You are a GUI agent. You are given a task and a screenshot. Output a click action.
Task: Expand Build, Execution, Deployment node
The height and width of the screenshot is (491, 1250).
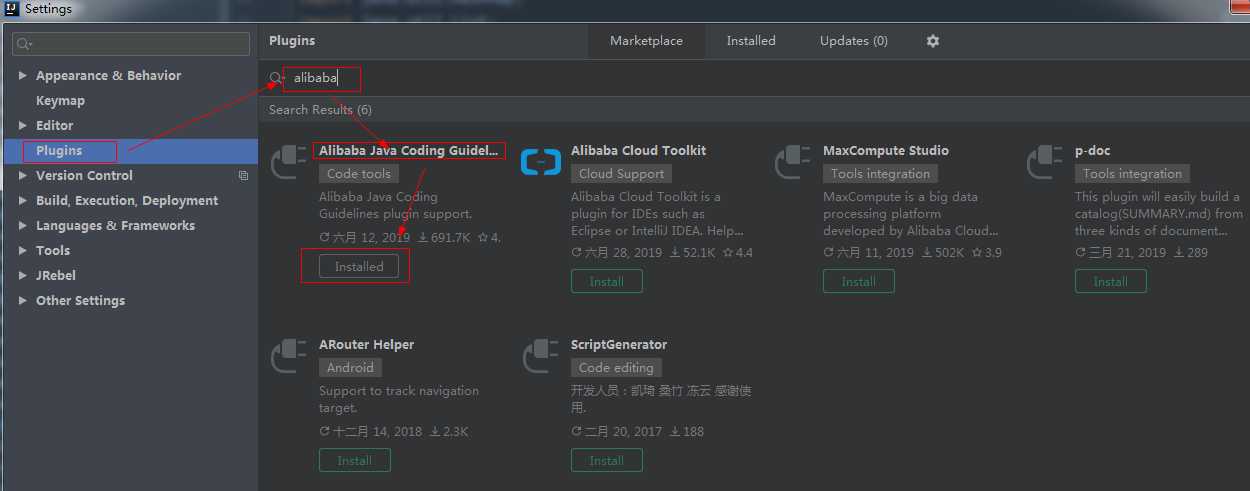[23, 201]
